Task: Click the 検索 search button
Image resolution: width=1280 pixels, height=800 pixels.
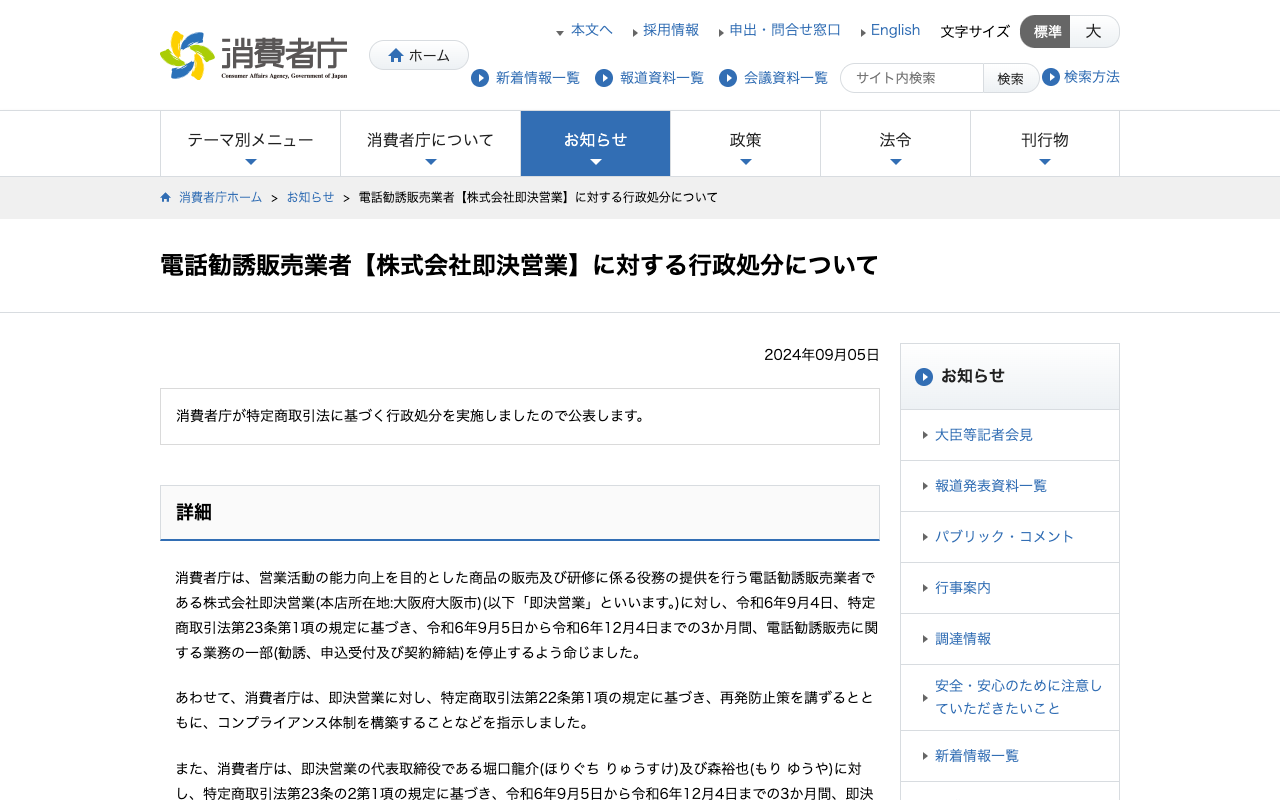Action: tap(1010, 78)
